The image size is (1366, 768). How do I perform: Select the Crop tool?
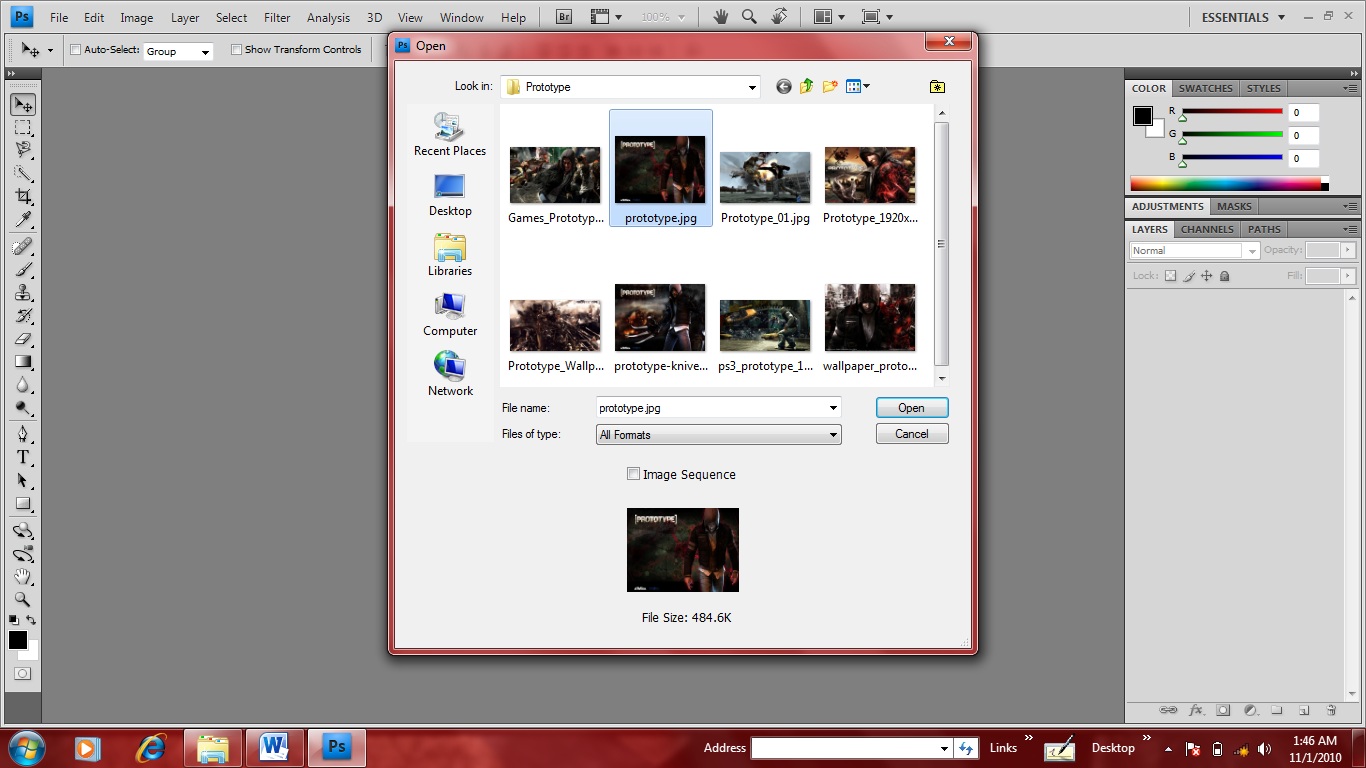(22, 197)
